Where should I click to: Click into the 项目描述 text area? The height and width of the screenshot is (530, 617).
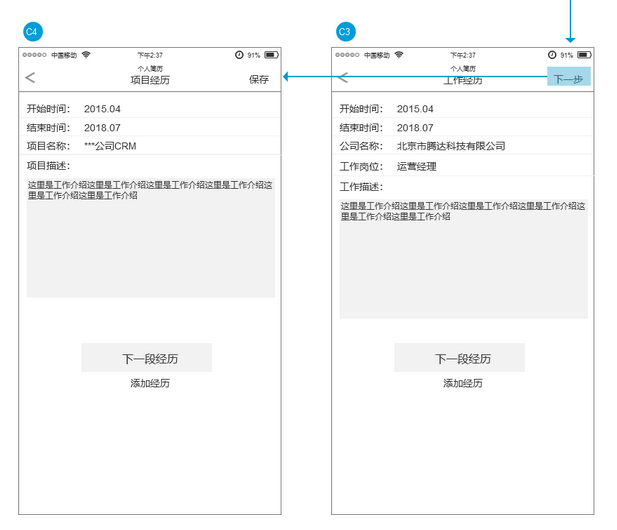coord(150,240)
